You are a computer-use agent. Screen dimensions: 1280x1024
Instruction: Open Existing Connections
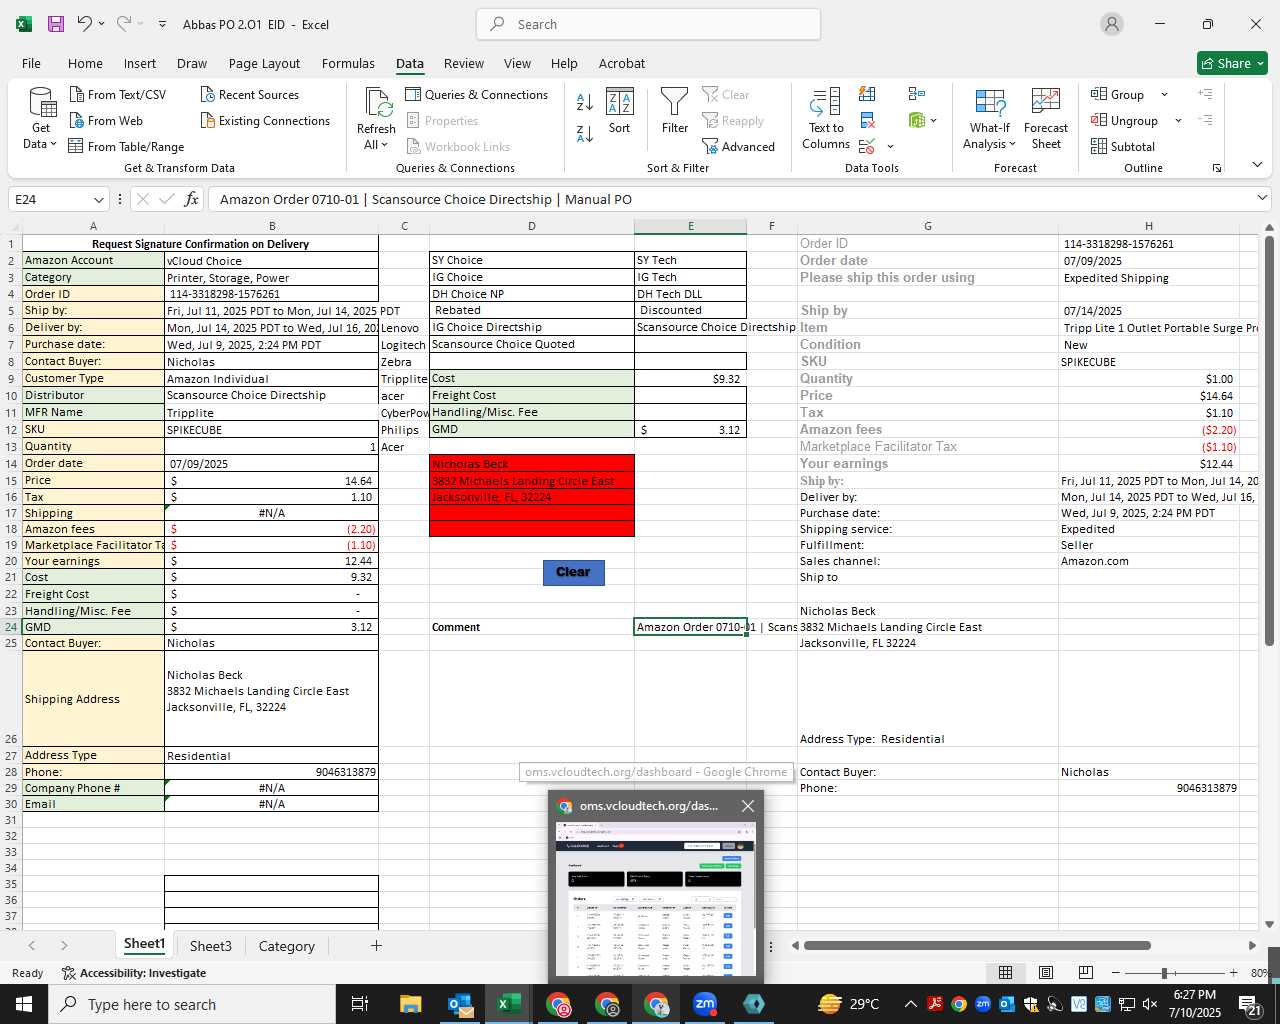click(x=265, y=121)
